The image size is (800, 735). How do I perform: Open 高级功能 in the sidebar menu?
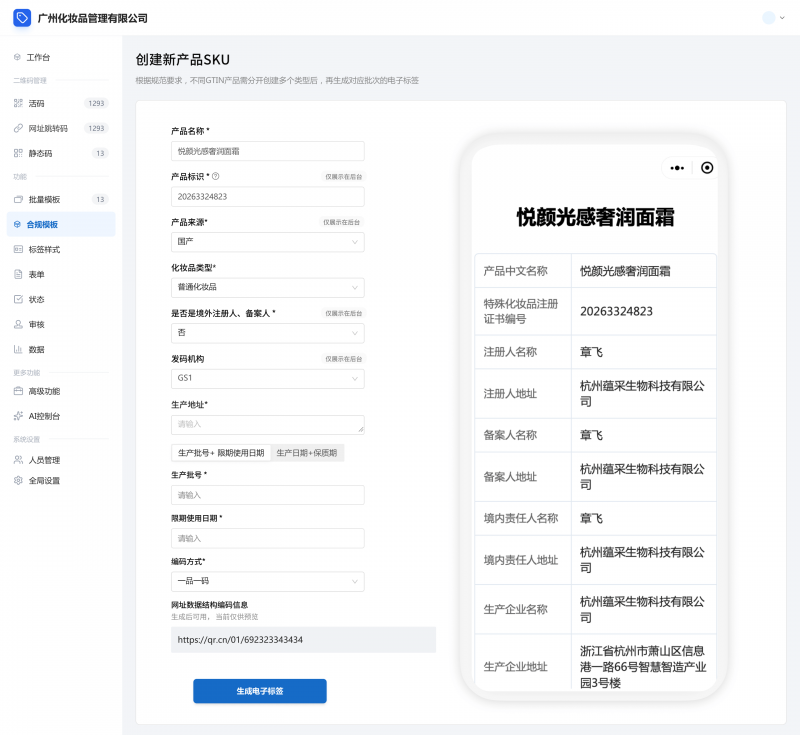point(61,391)
